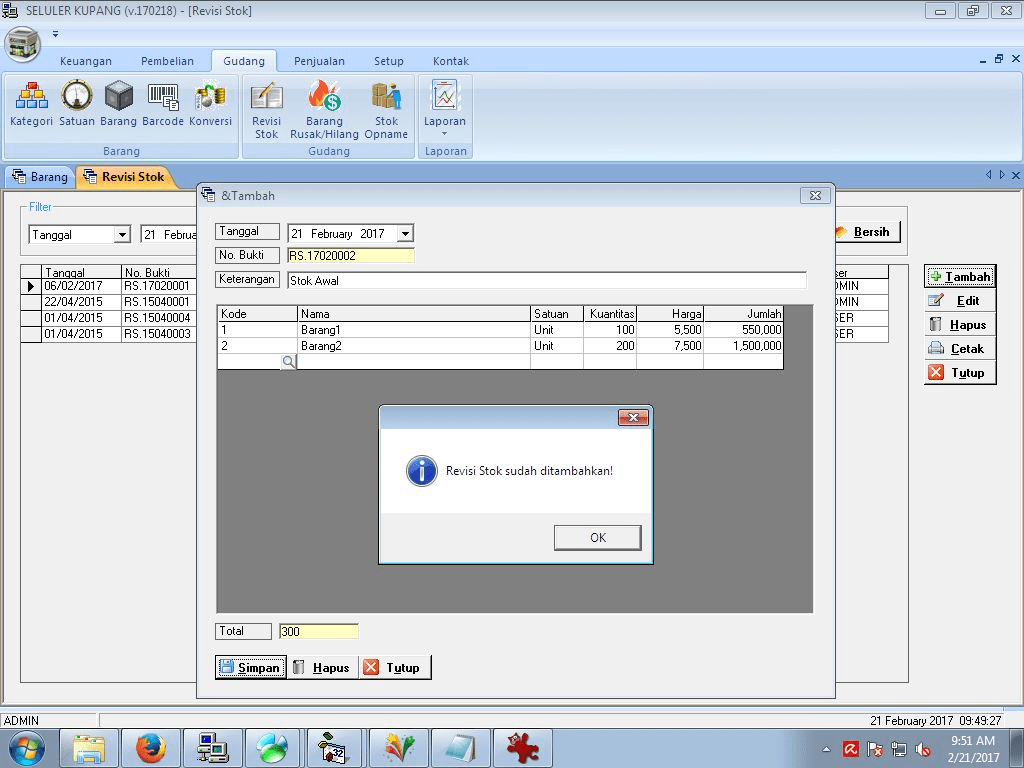1024x768 pixels.
Task: Click the Simpan button
Action: click(x=250, y=668)
